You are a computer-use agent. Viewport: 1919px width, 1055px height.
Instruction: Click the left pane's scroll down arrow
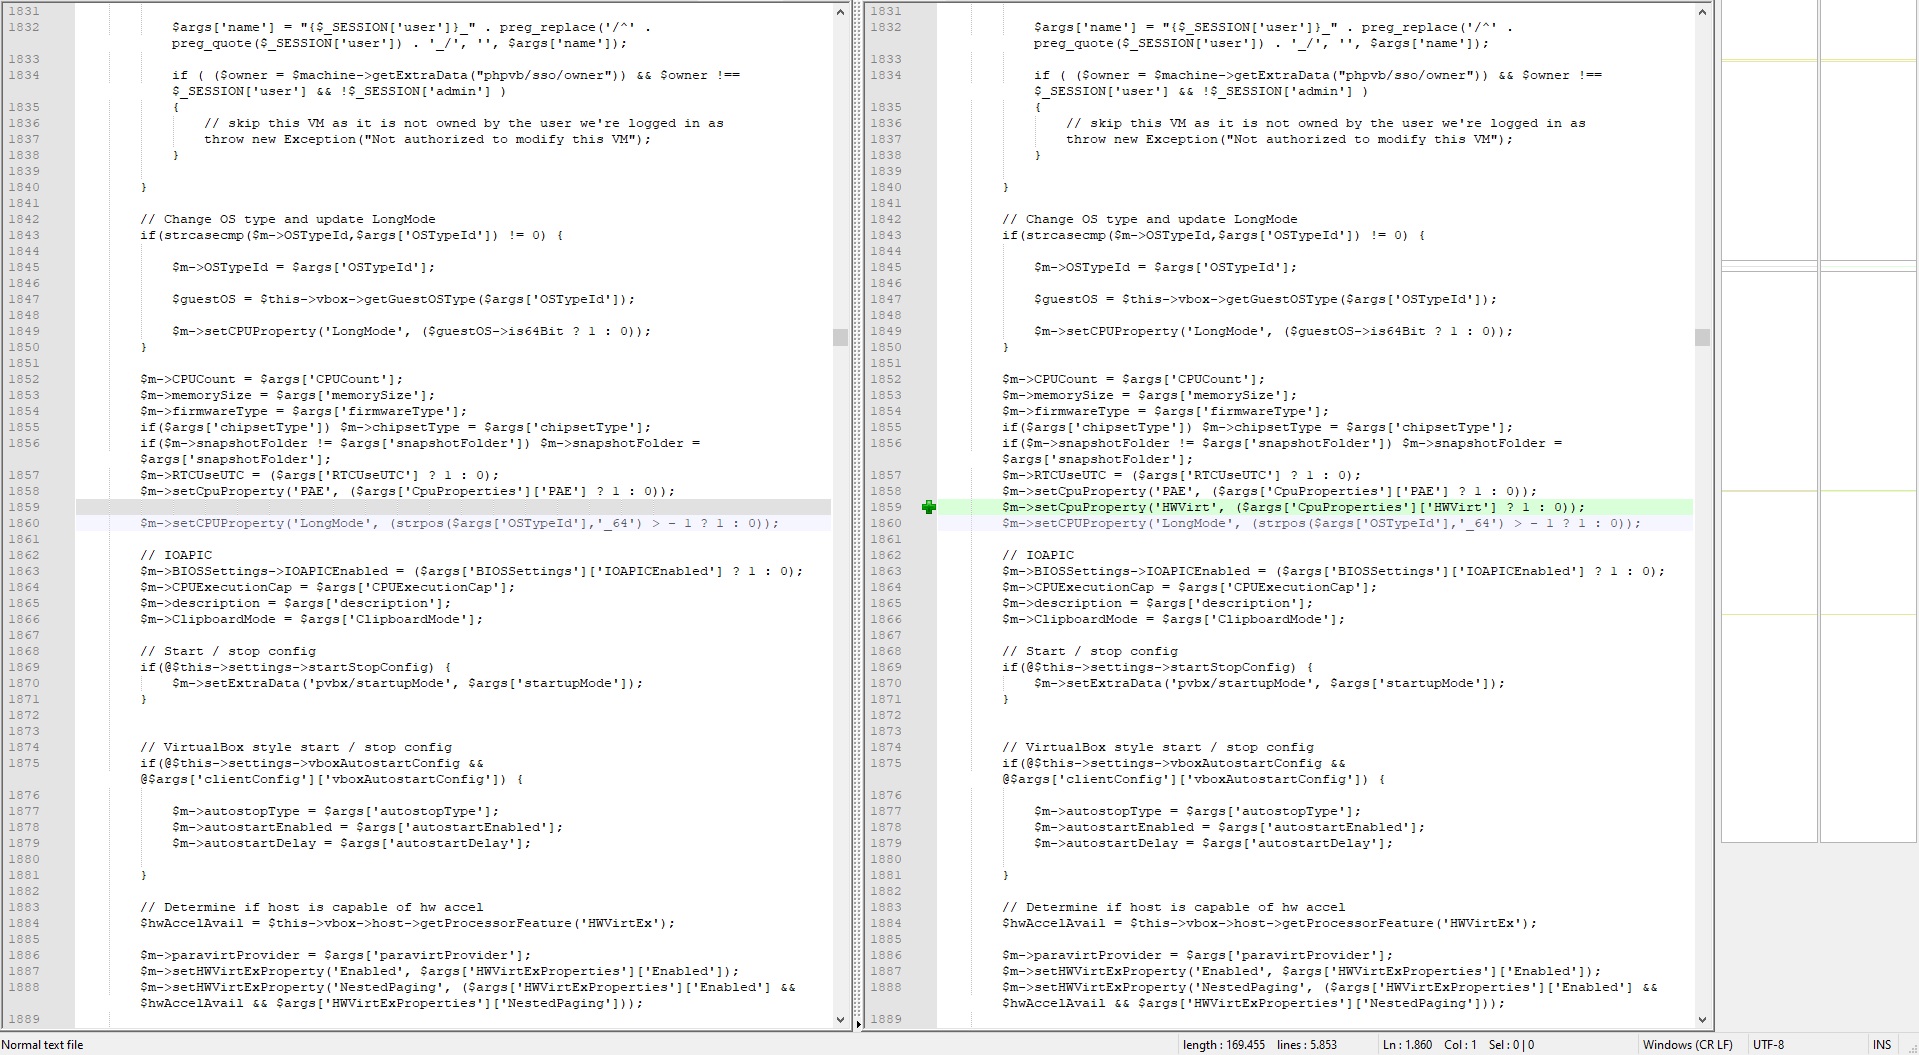pyautogui.click(x=840, y=1020)
